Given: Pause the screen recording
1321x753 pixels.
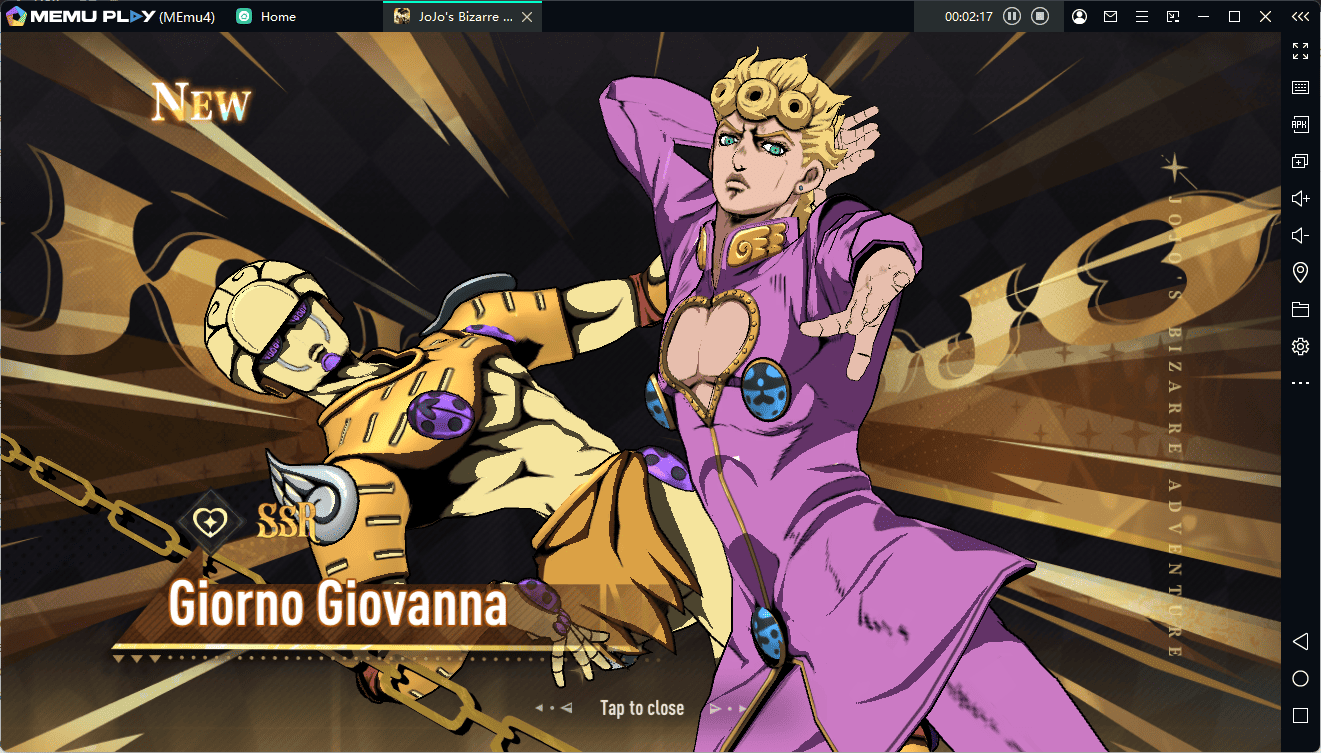Looking at the screenshot, I should [1012, 16].
